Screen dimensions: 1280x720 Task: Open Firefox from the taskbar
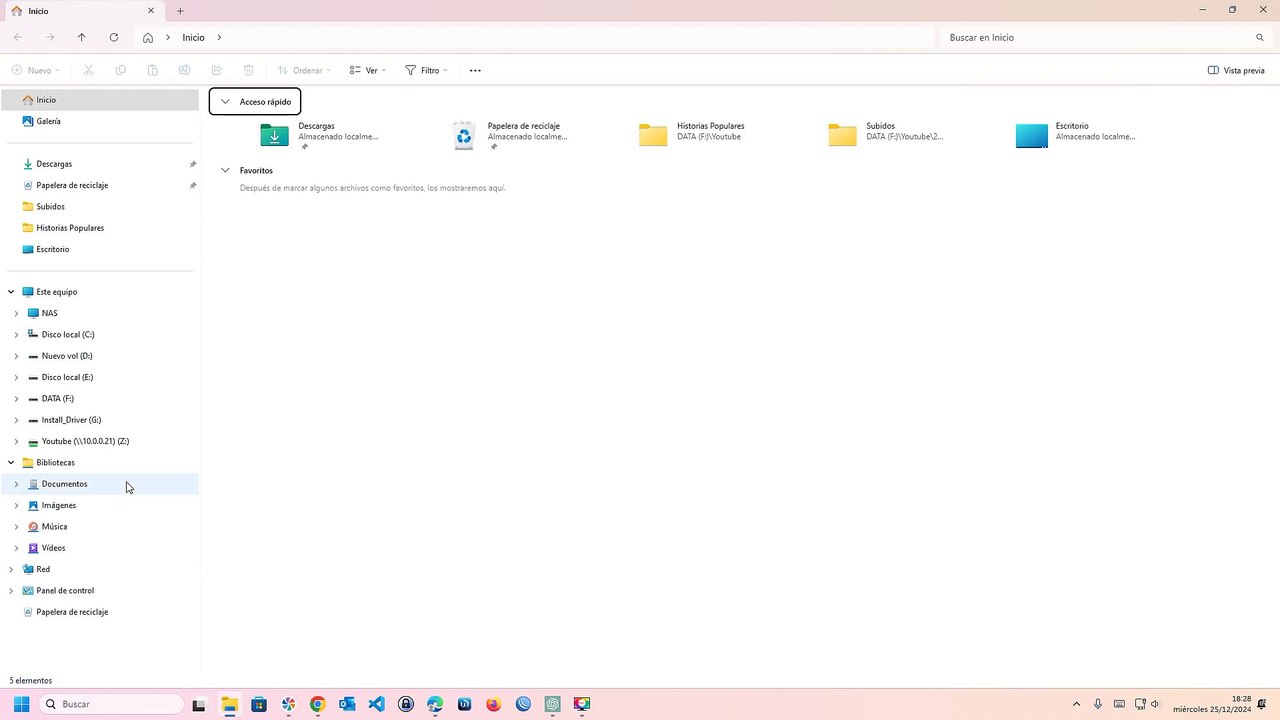click(x=493, y=704)
